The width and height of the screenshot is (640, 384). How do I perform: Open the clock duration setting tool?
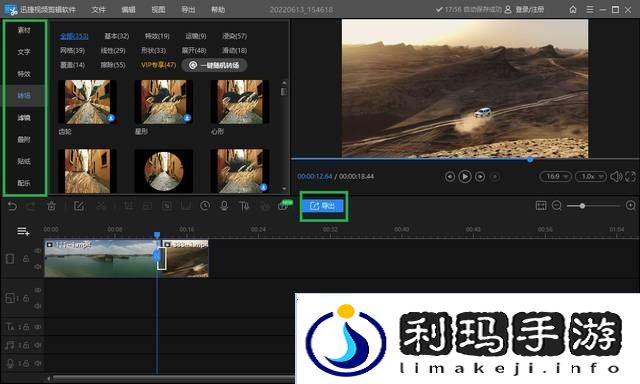point(205,206)
